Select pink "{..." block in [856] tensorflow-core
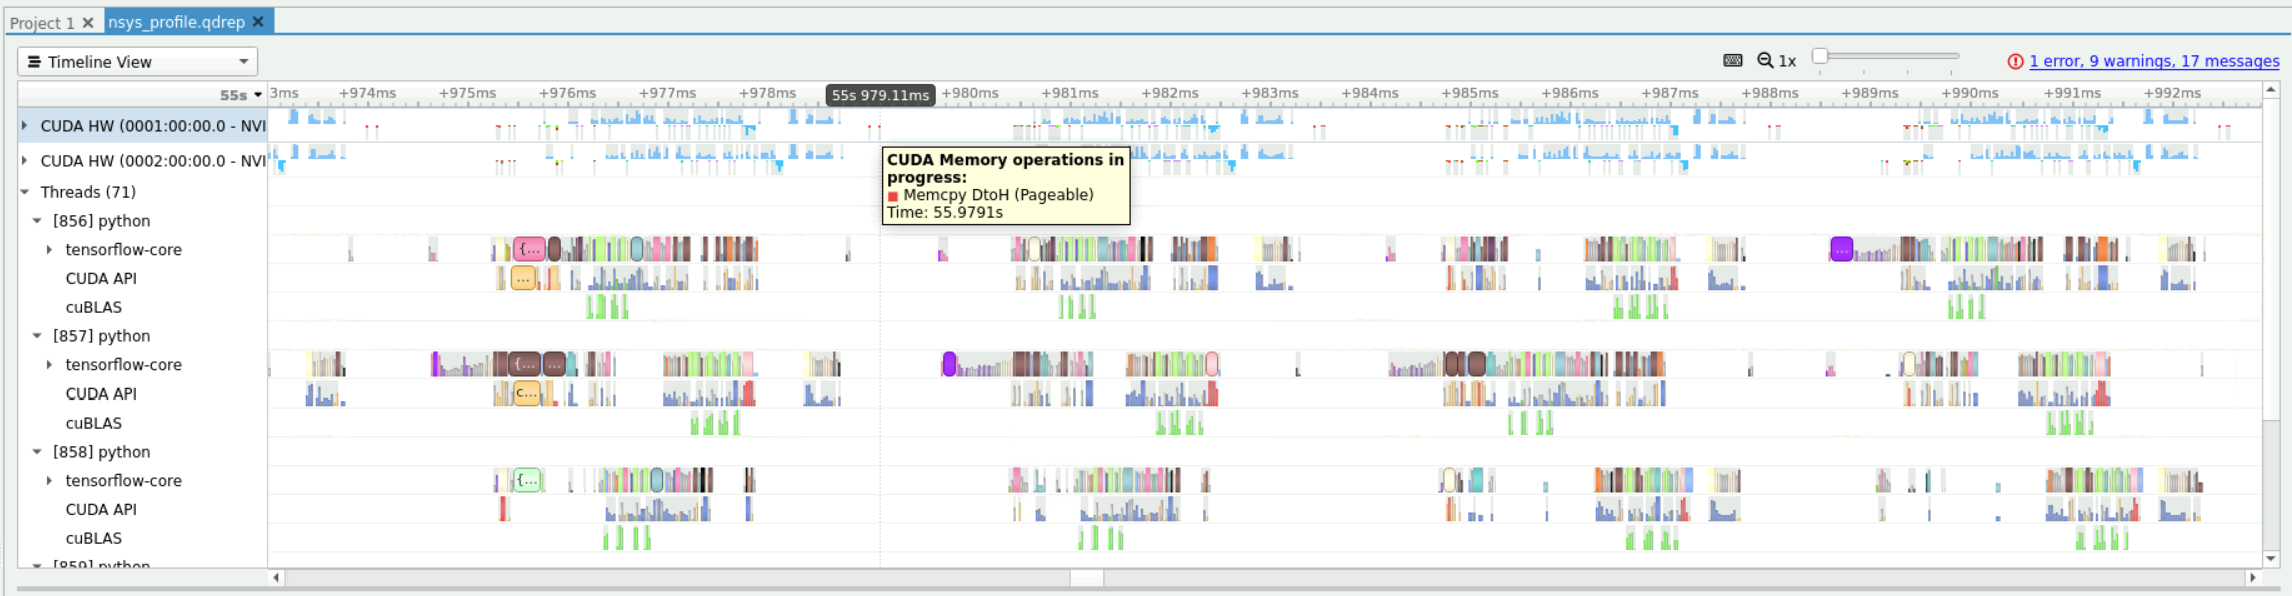This screenshot has width=2292, height=596. 530,249
